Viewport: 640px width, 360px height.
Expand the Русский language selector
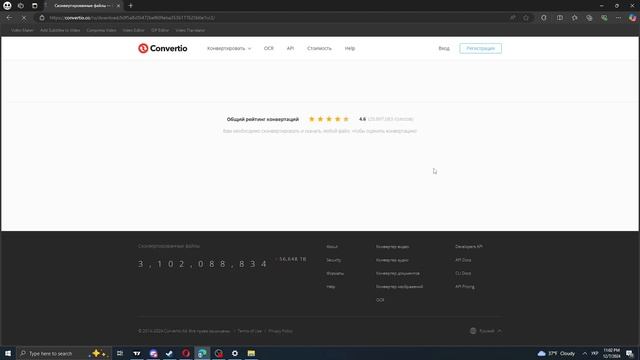click(486, 331)
